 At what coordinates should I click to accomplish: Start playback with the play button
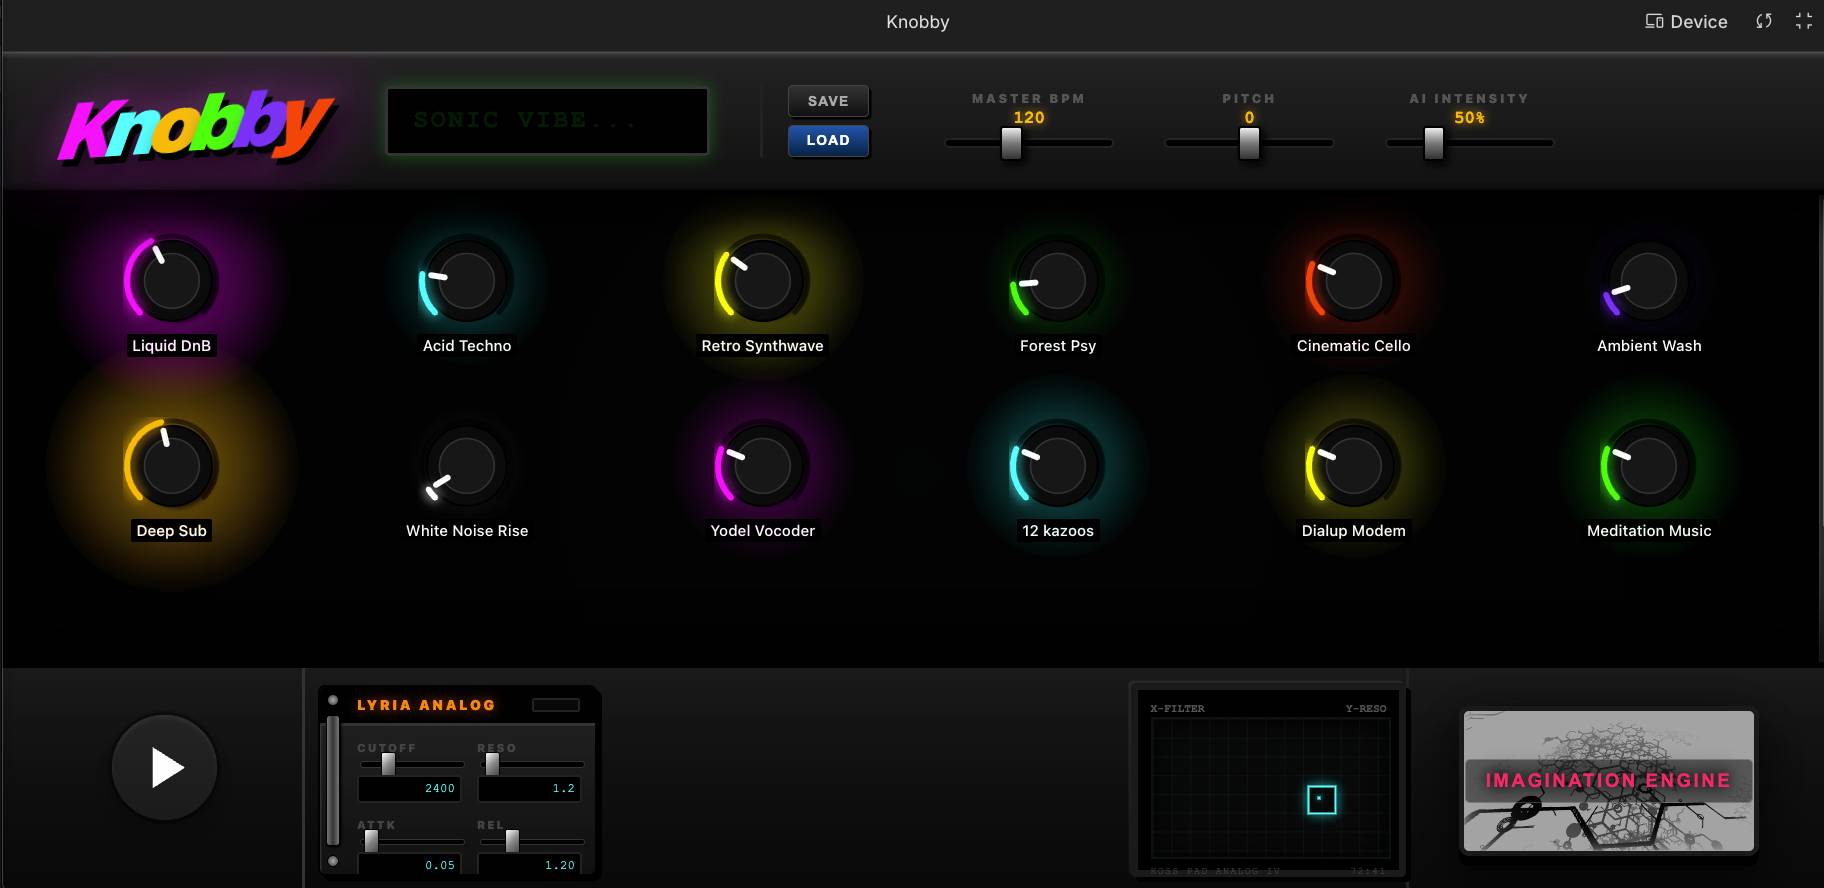pos(165,768)
